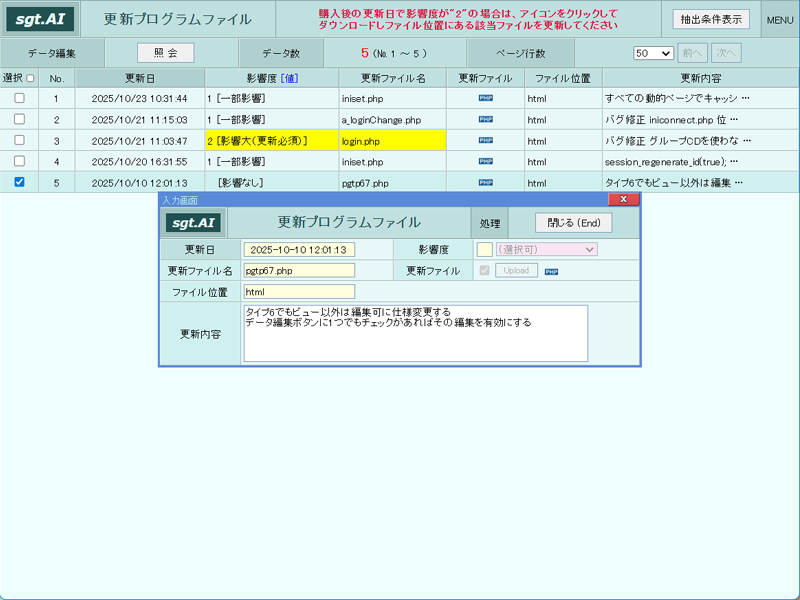Click the 更新内容 column header
Viewport: 800px width, 600px height.
coord(701,78)
